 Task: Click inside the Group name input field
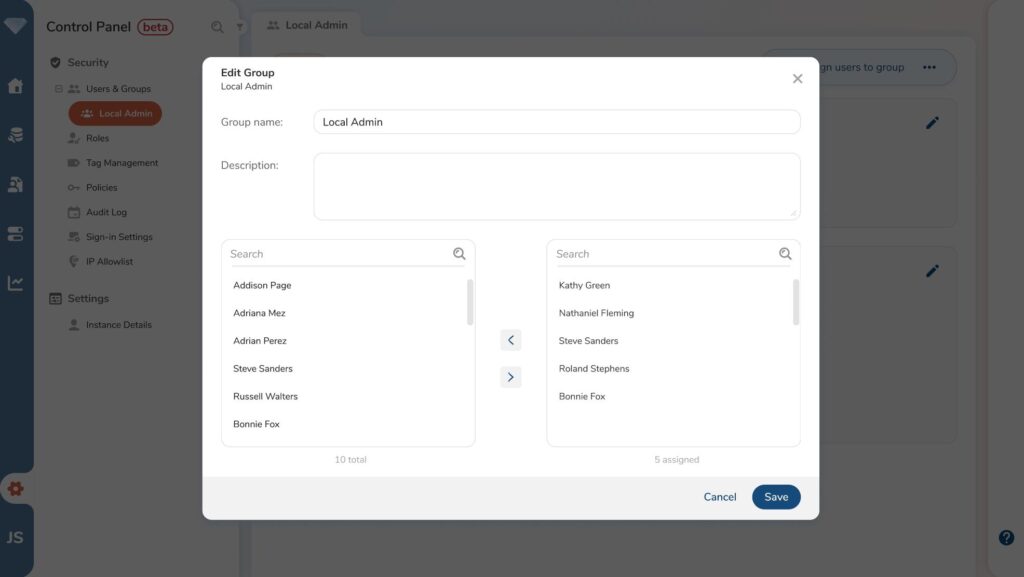click(557, 121)
